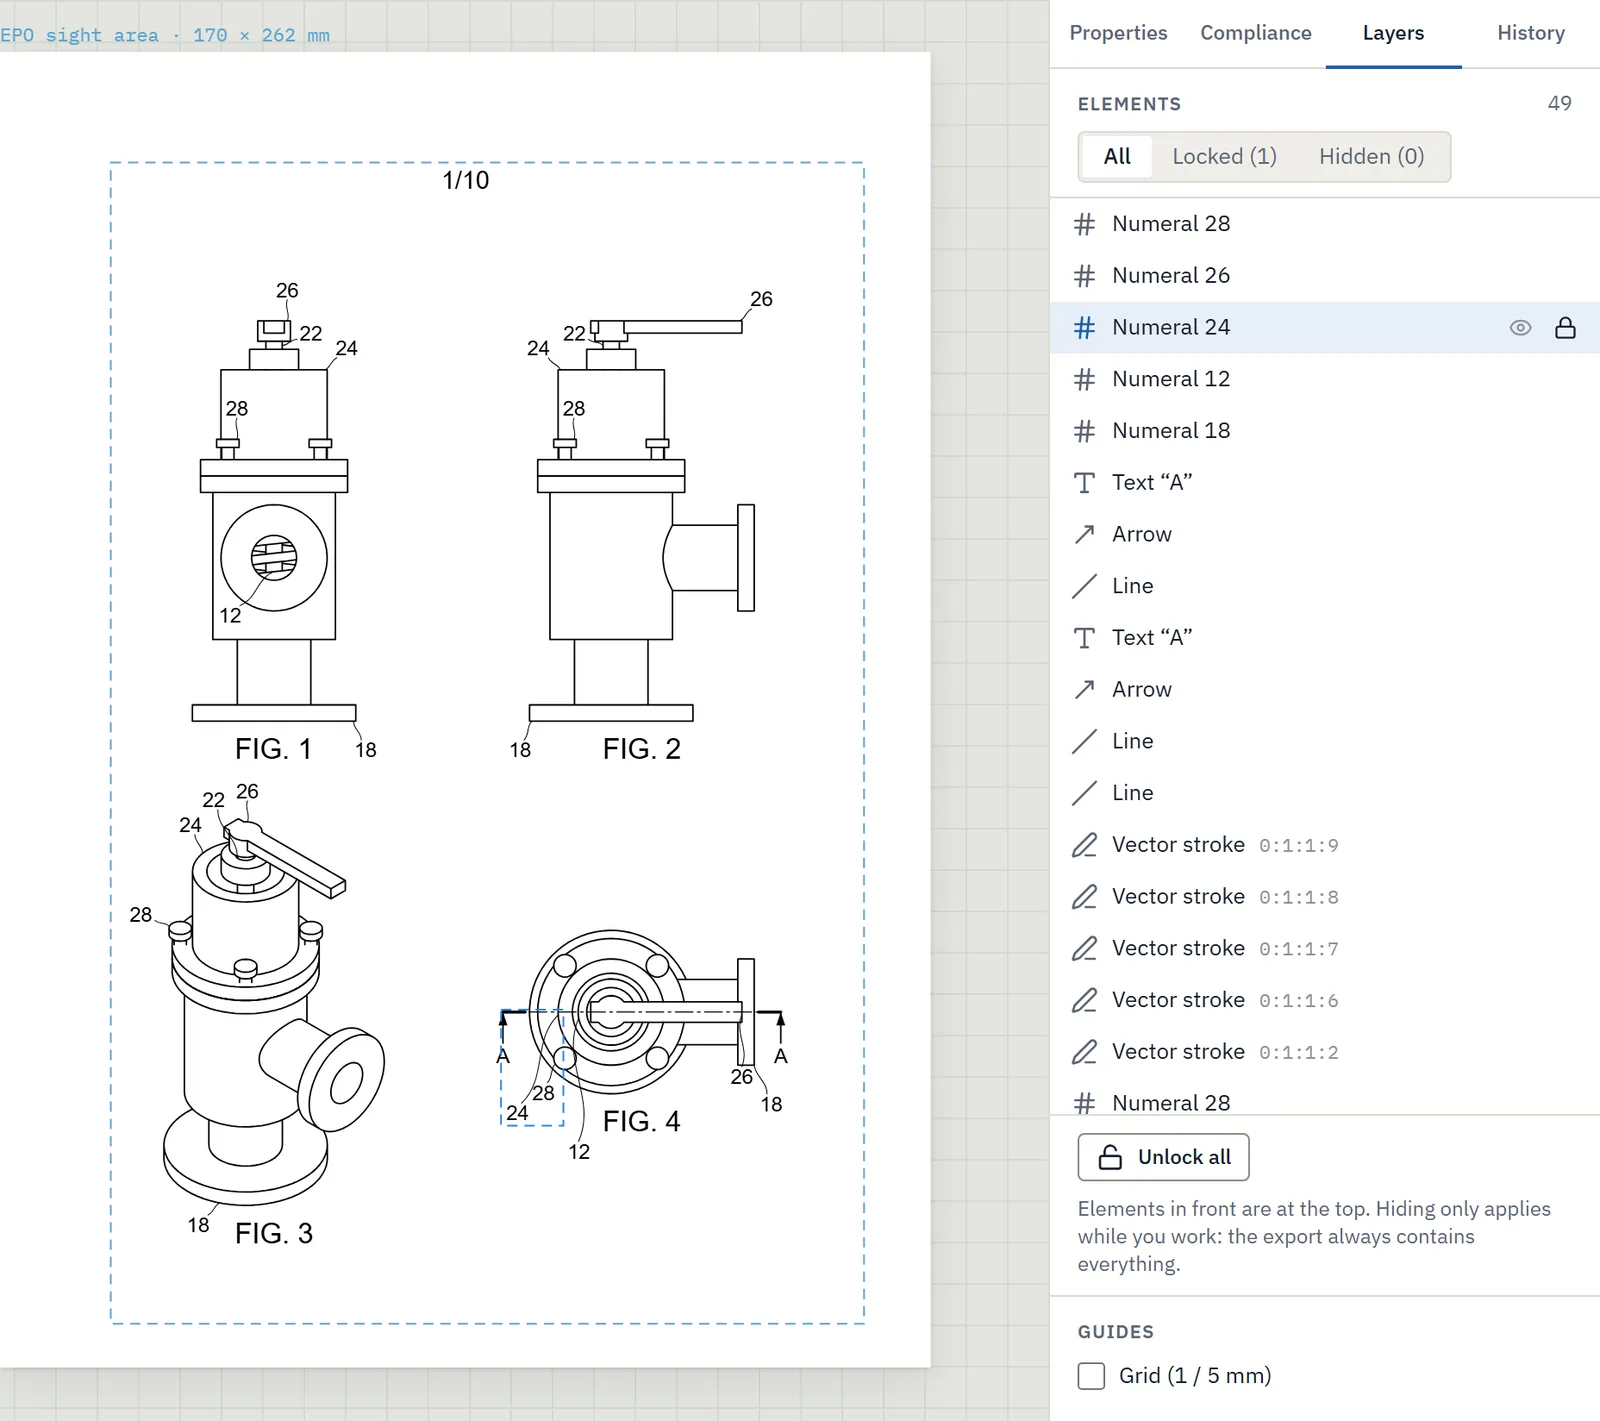The width and height of the screenshot is (1600, 1421).
Task: Open the History tab
Action: click(1531, 33)
